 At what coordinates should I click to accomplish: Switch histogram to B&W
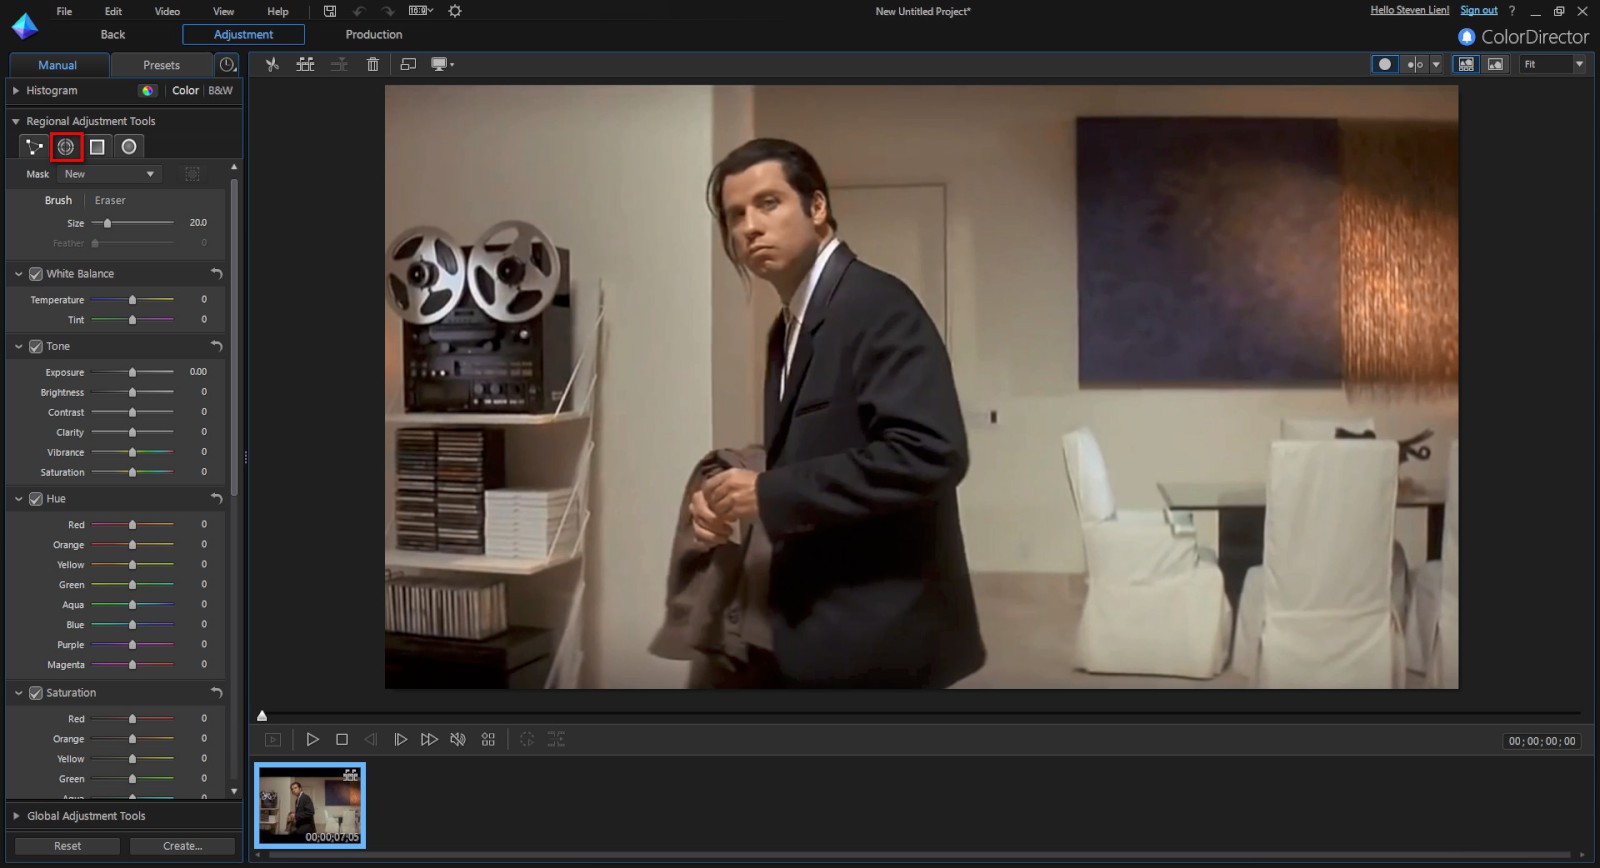[220, 90]
